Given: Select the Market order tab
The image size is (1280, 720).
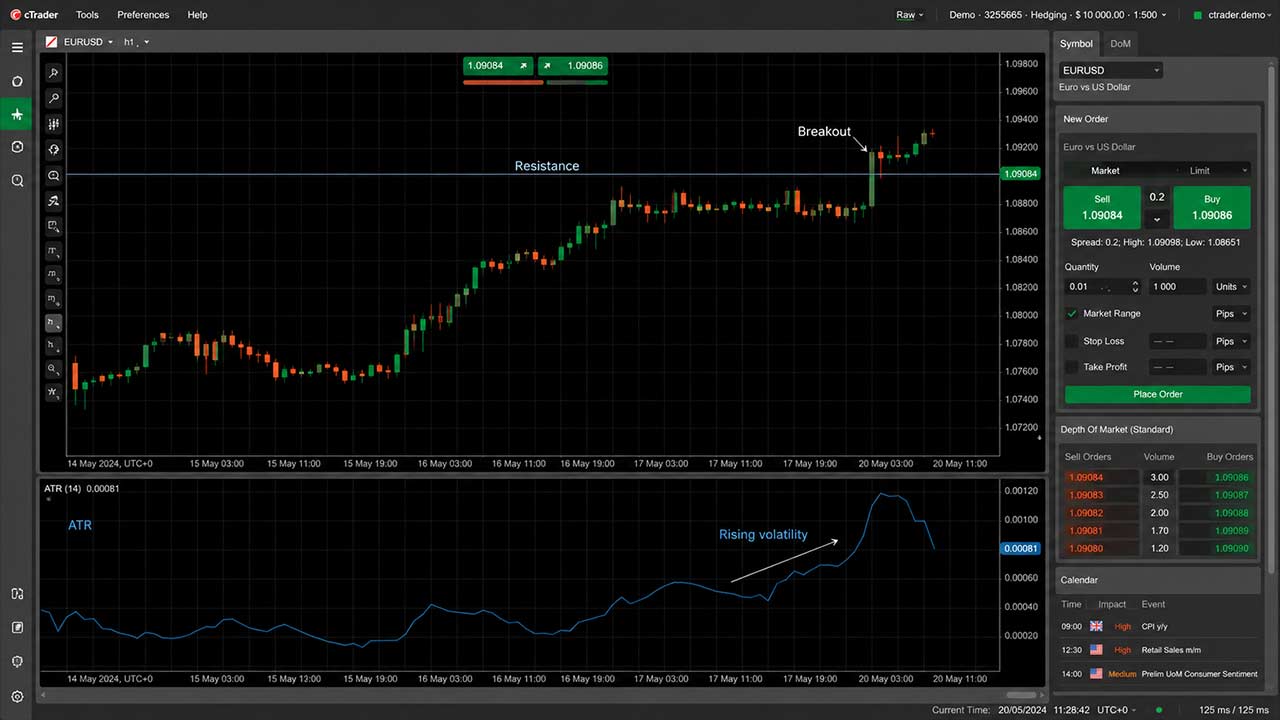Looking at the screenshot, I should [x=1105, y=171].
